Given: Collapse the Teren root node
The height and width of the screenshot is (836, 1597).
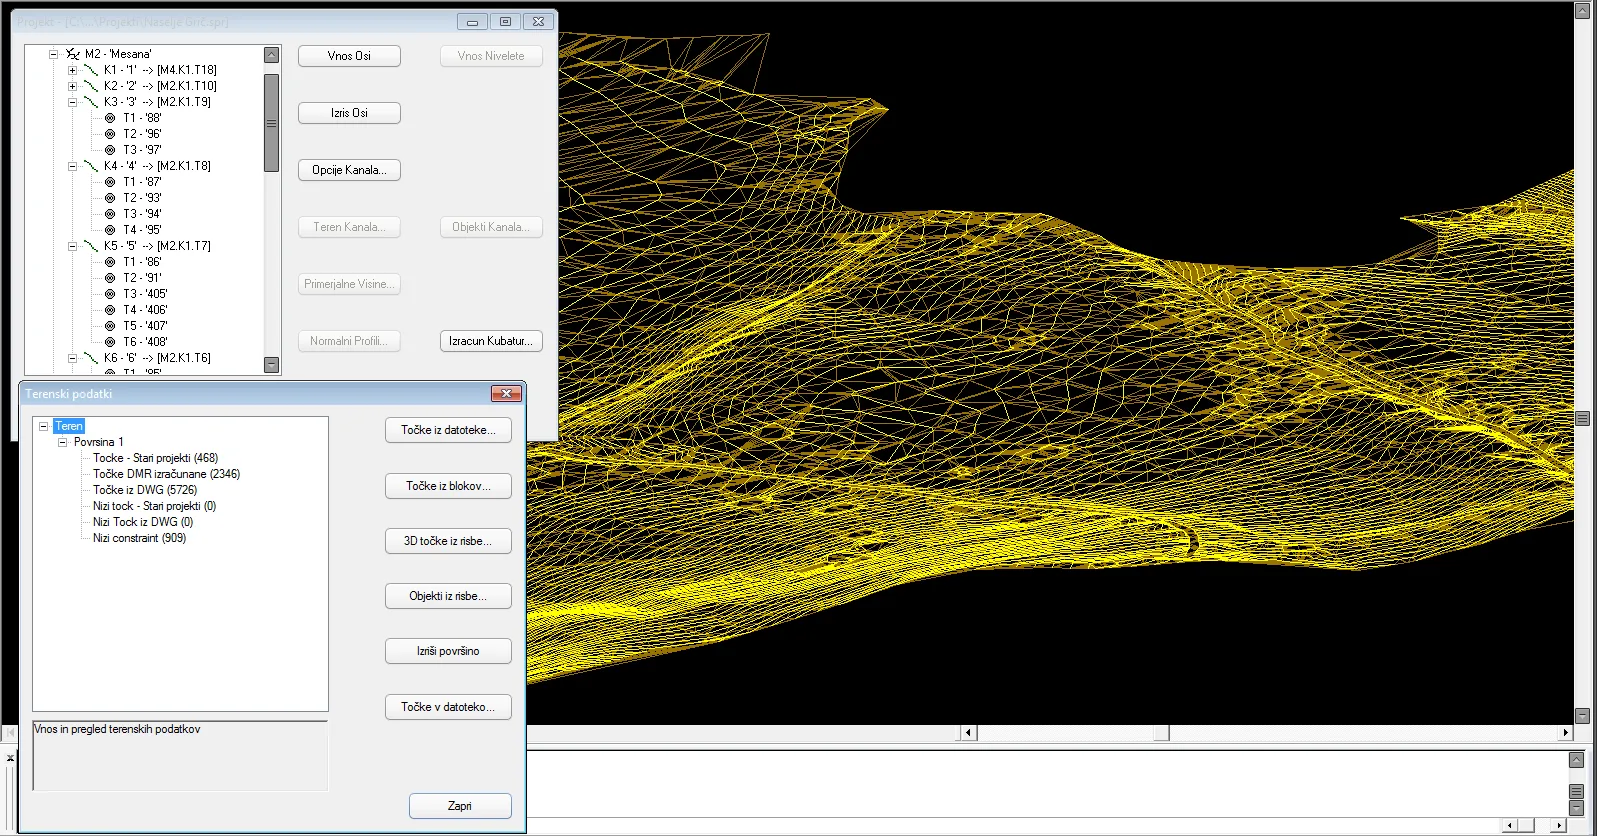Looking at the screenshot, I should point(44,426).
